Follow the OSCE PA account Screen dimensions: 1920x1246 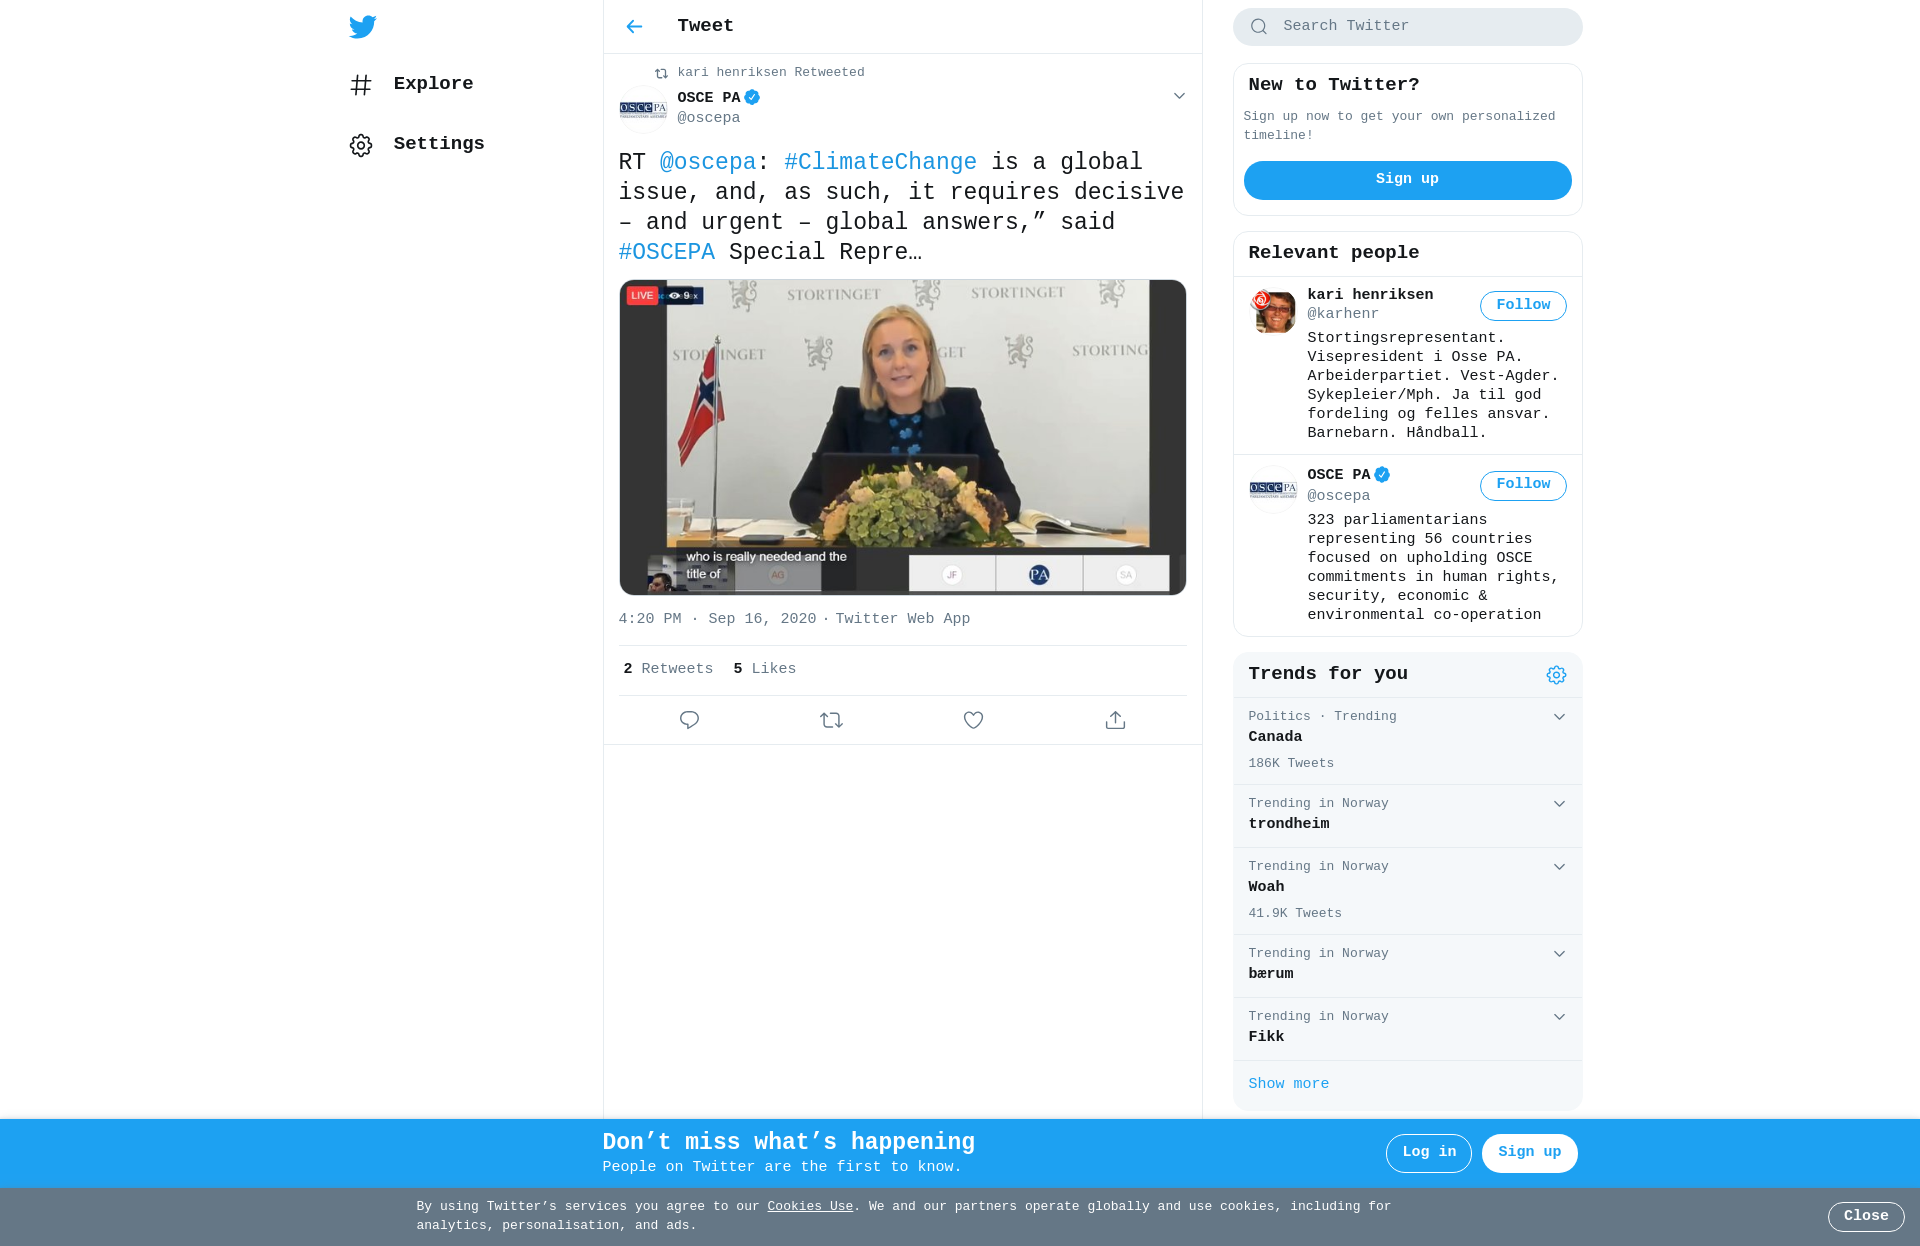coord(1523,485)
